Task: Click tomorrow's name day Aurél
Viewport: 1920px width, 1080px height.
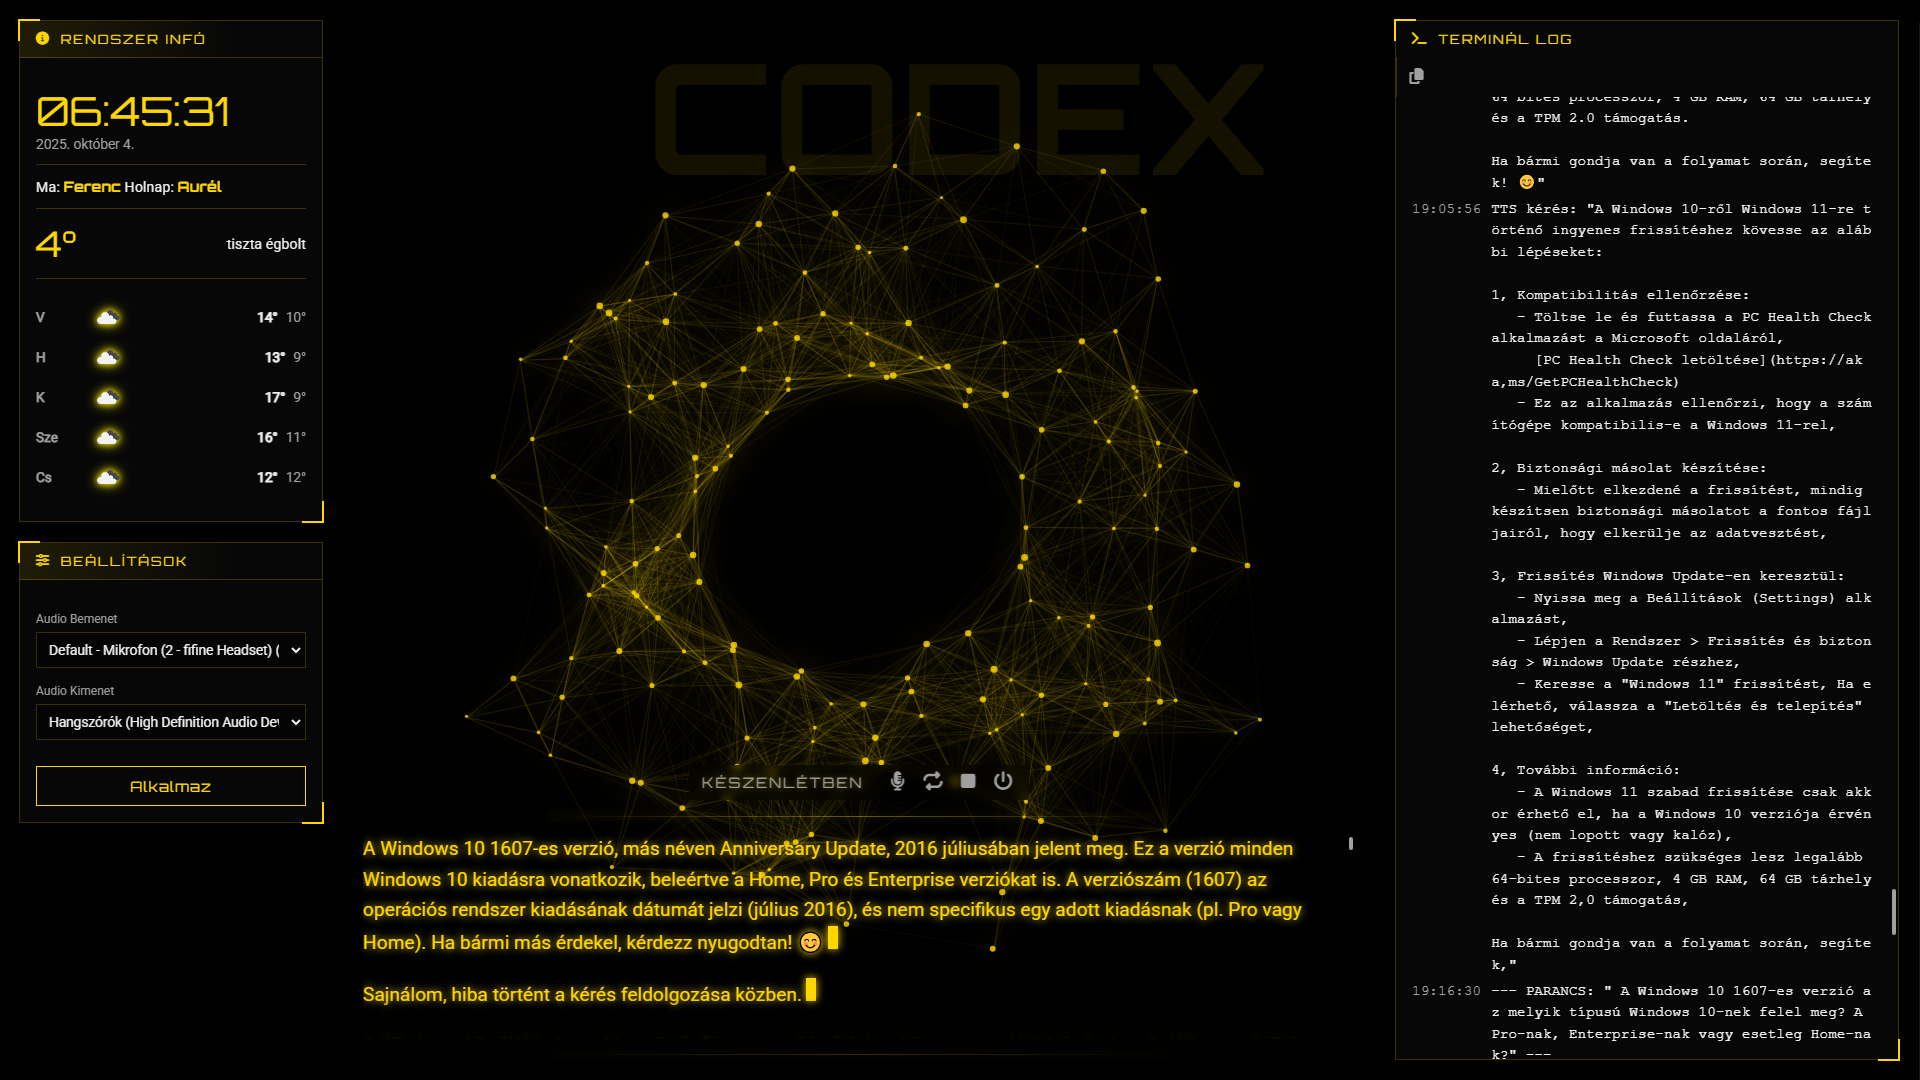Action: [x=199, y=187]
